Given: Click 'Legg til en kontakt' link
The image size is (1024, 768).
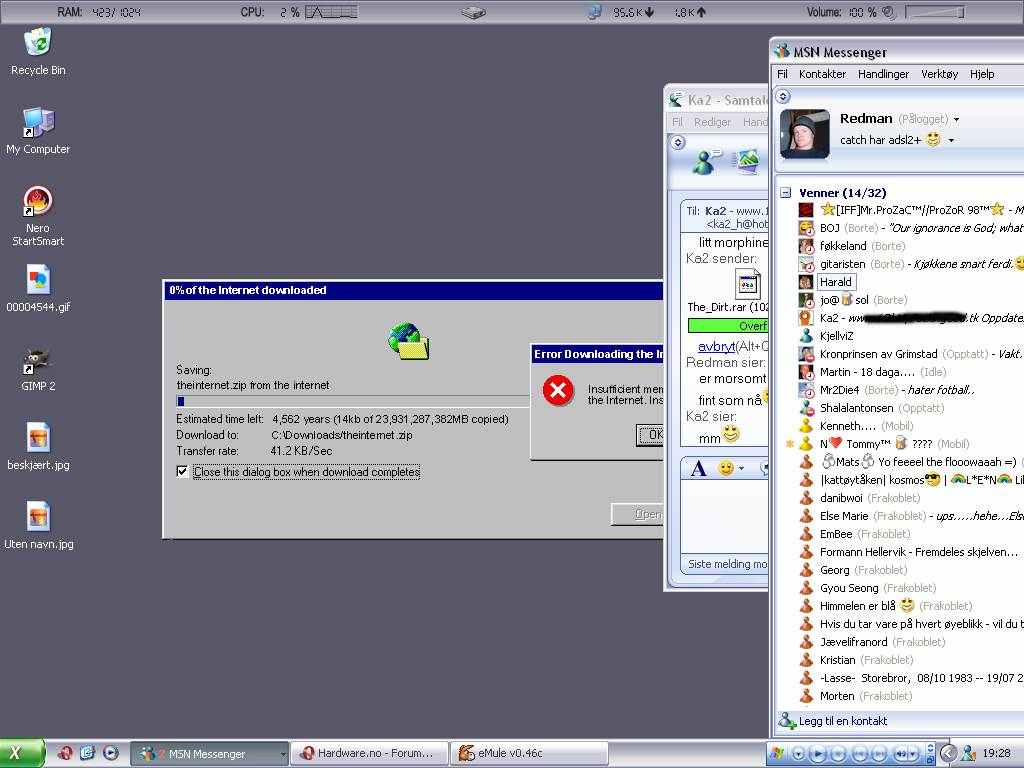Looking at the screenshot, I should click(x=842, y=721).
